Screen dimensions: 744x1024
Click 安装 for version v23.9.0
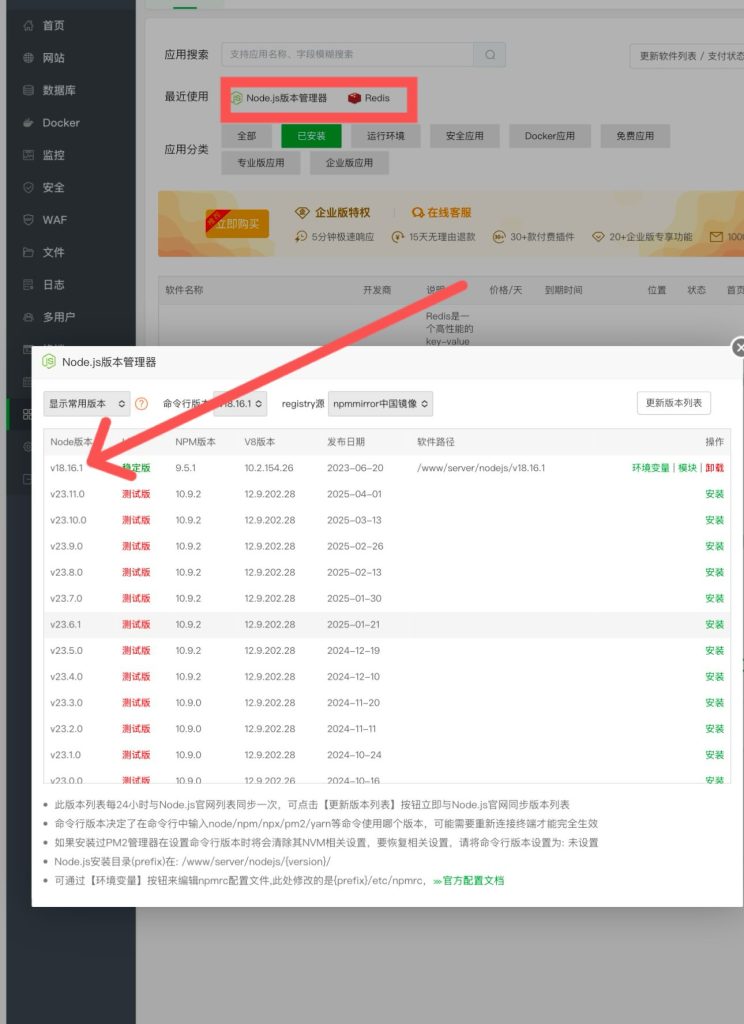click(715, 547)
